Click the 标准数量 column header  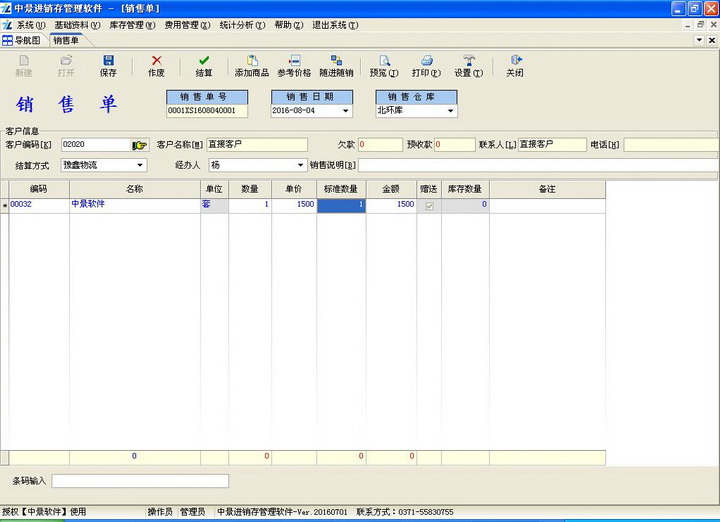(341, 189)
